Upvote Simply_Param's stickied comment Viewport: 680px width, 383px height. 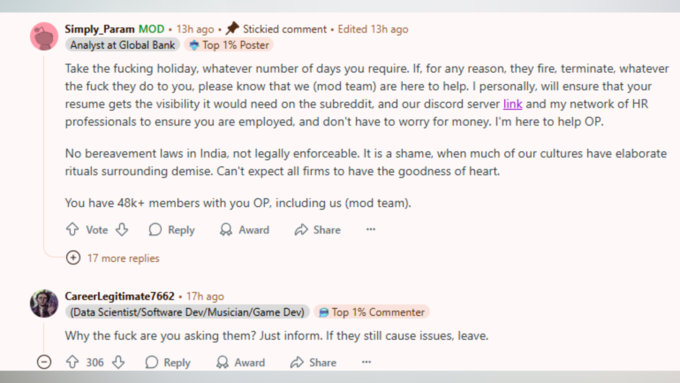[72, 229]
